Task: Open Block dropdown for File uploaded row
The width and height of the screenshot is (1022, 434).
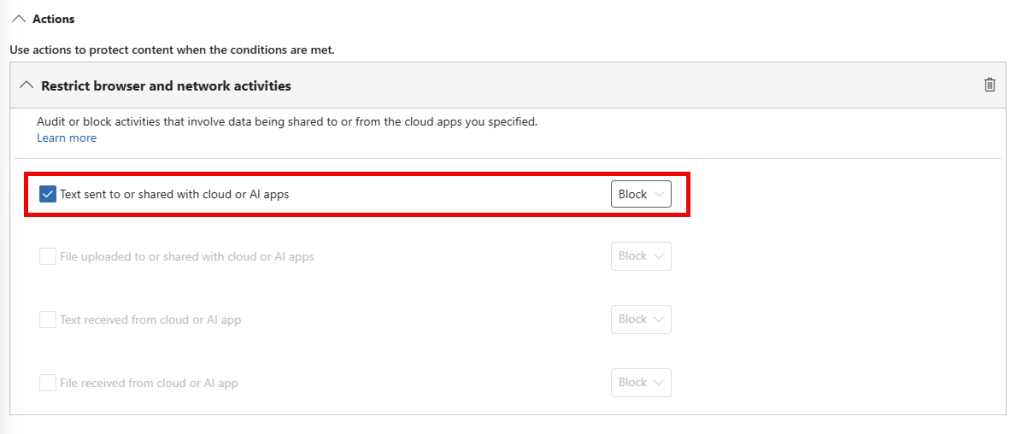Action: 641,257
